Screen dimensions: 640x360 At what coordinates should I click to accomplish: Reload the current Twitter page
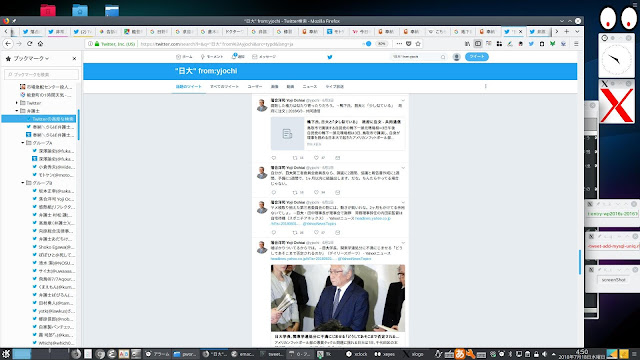(29, 43)
